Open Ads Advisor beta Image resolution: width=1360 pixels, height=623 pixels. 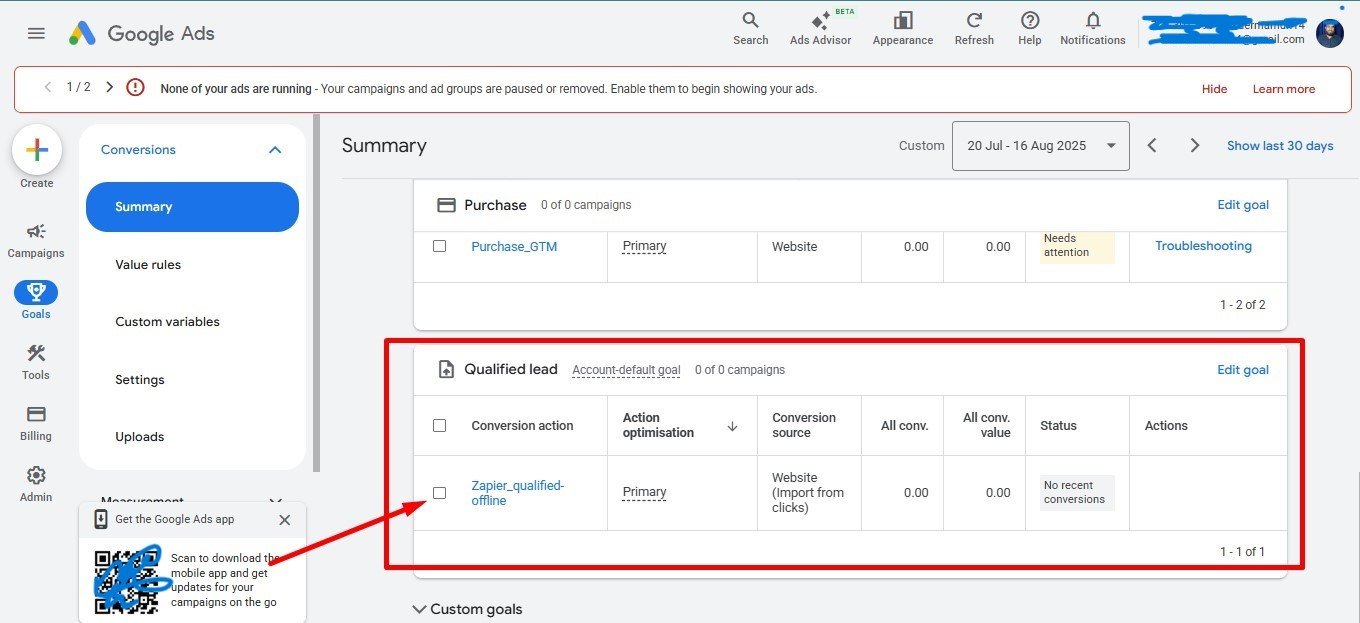click(821, 28)
